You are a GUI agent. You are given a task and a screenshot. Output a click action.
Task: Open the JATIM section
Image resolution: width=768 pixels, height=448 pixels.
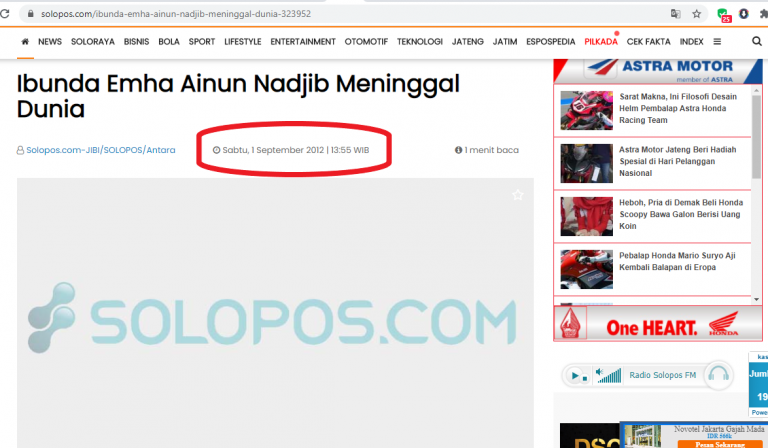[x=505, y=42]
